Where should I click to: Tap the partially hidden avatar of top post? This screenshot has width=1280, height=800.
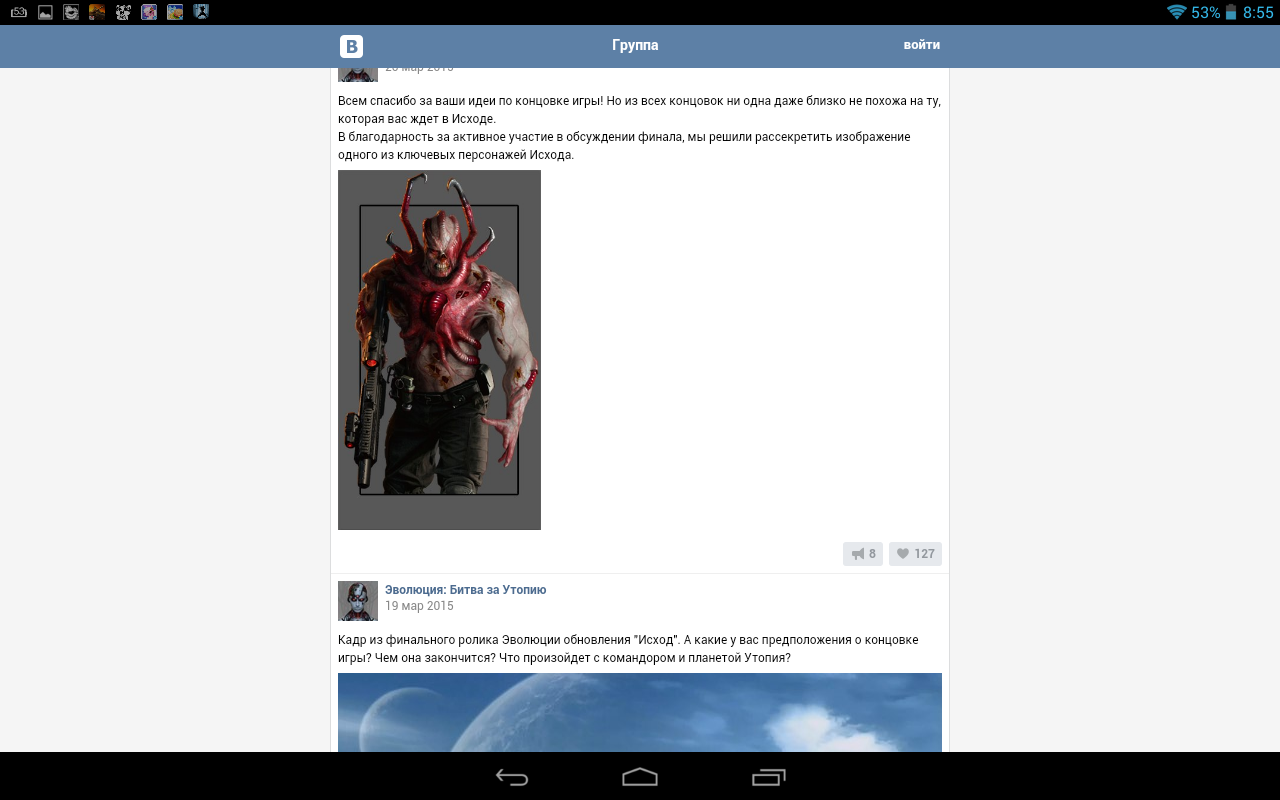358,74
